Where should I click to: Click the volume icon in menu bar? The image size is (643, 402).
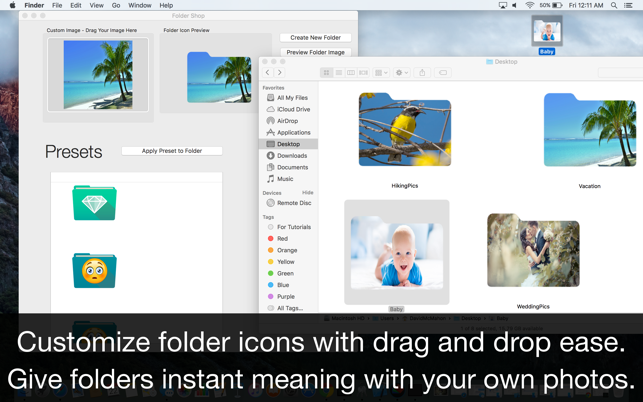click(x=514, y=5)
